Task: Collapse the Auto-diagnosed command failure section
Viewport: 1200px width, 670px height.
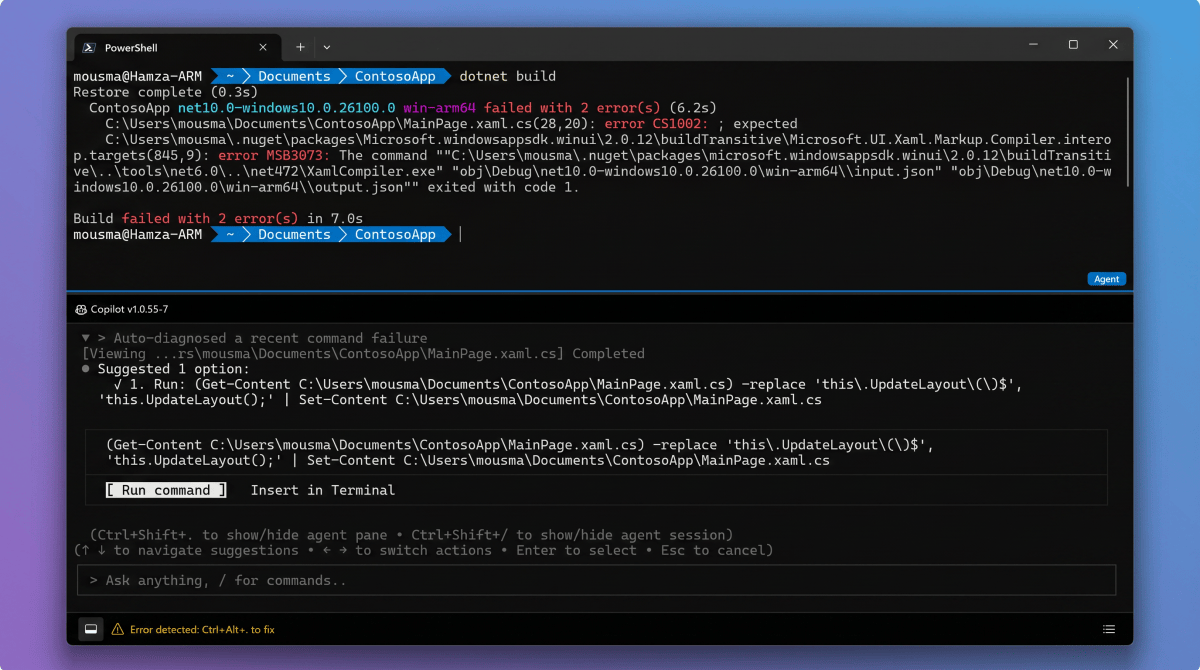Action: [x=86, y=338]
